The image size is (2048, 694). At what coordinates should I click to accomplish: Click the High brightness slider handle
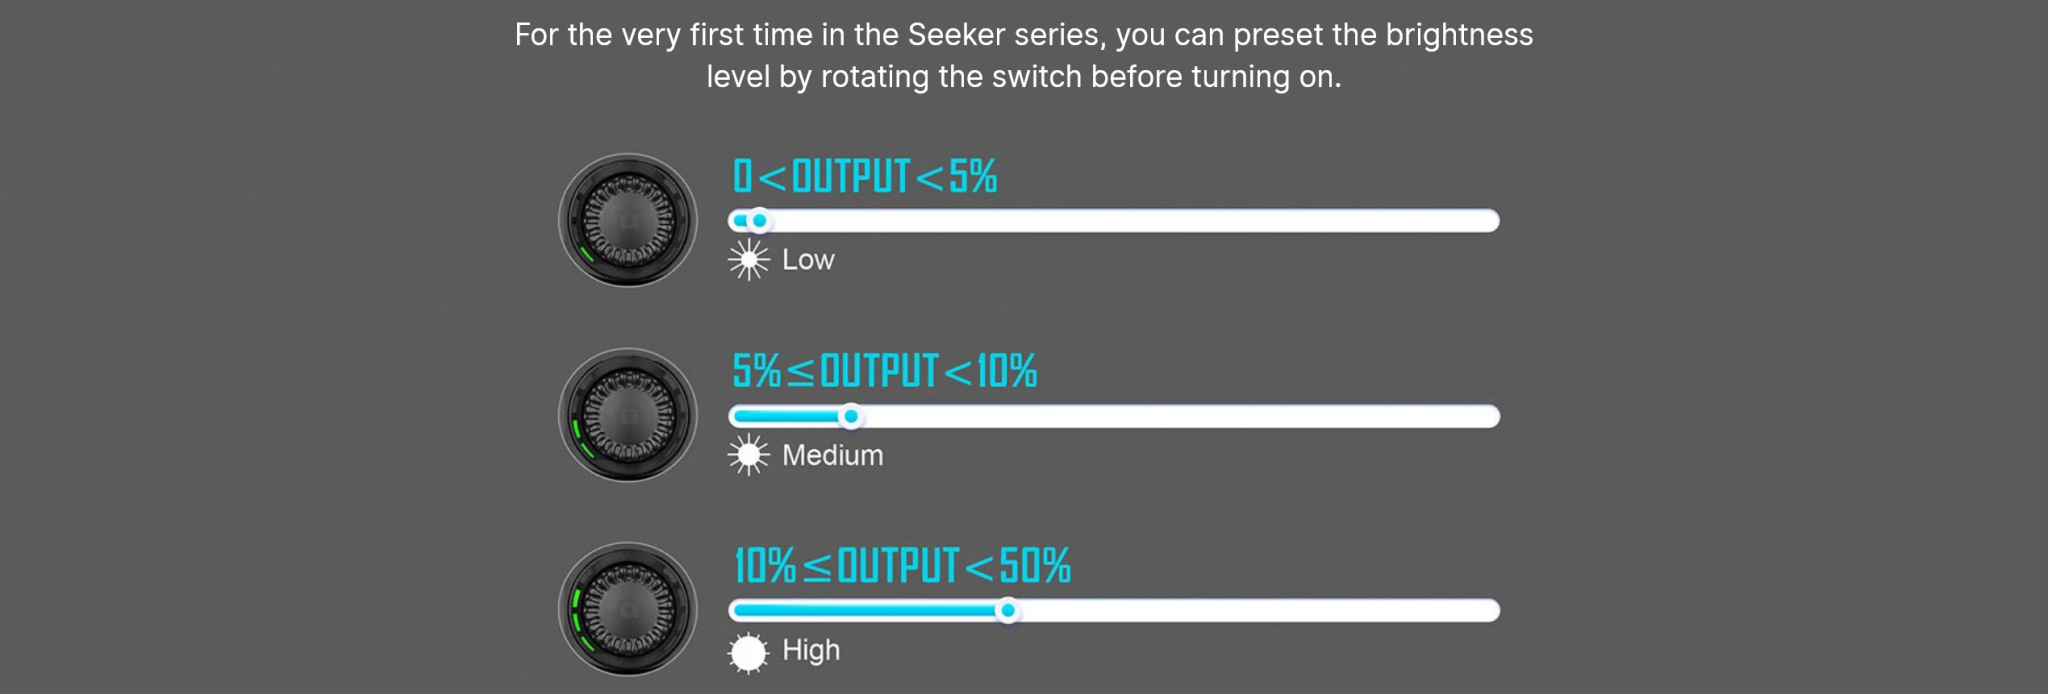click(1008, 610)
